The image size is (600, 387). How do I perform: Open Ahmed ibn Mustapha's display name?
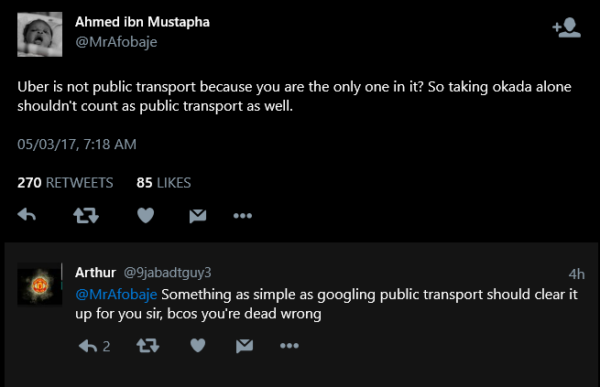click(x=142, y=22)
